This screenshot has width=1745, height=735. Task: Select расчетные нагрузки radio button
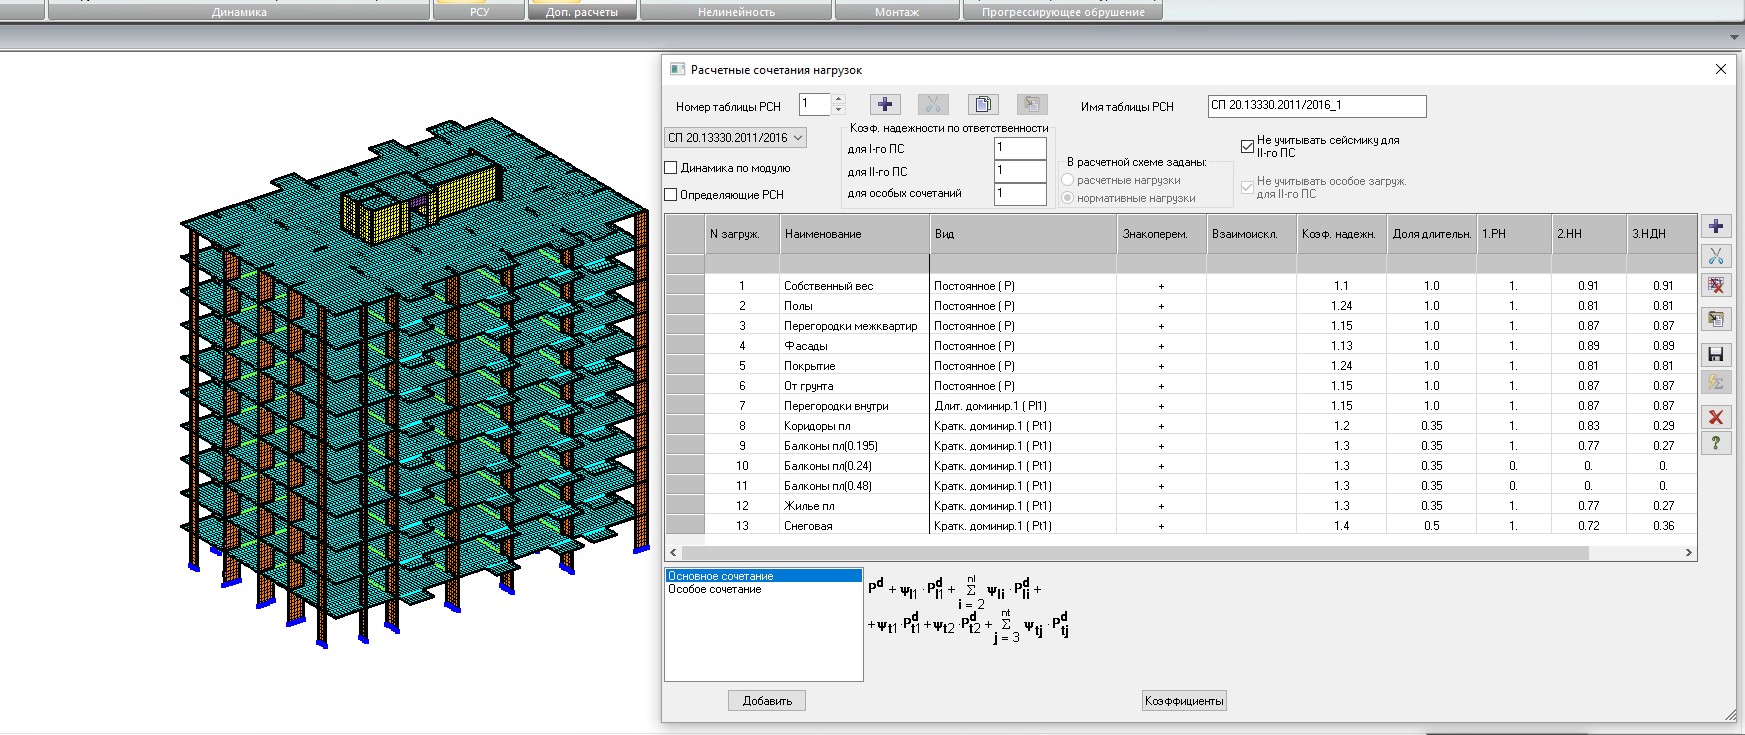click(x=1068, y=180)
